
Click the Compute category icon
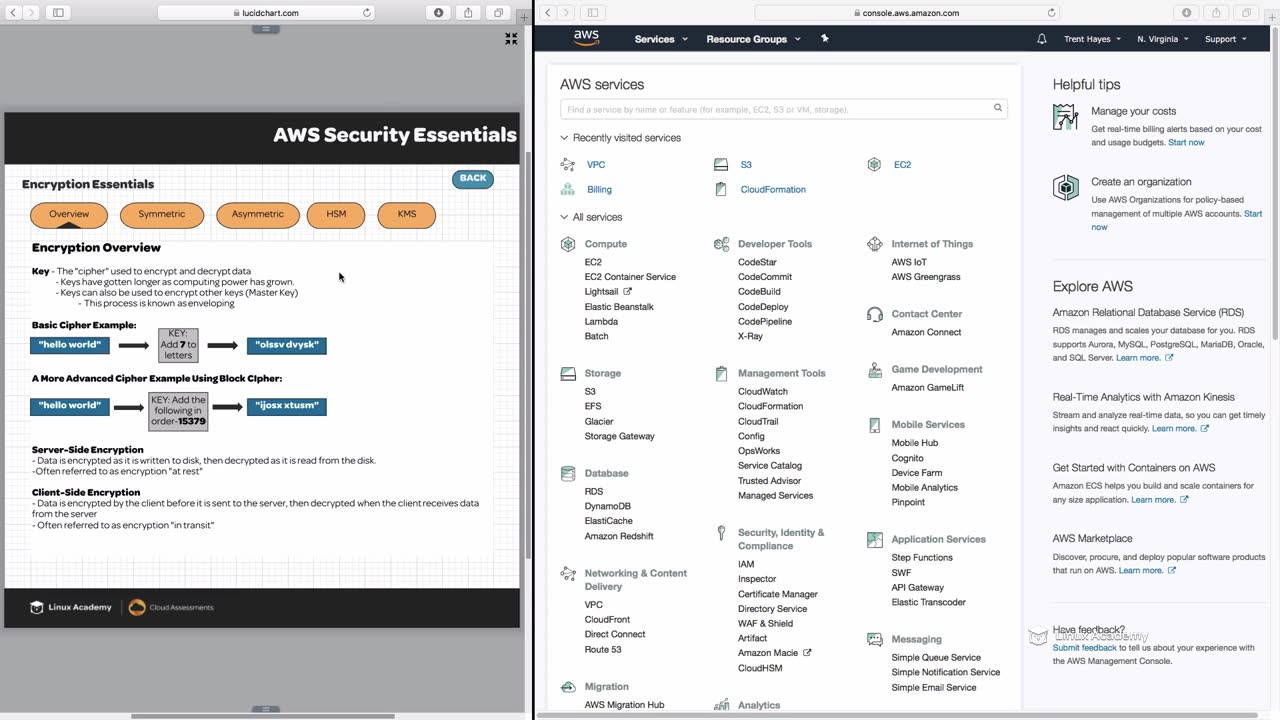[x=568, y=244]
